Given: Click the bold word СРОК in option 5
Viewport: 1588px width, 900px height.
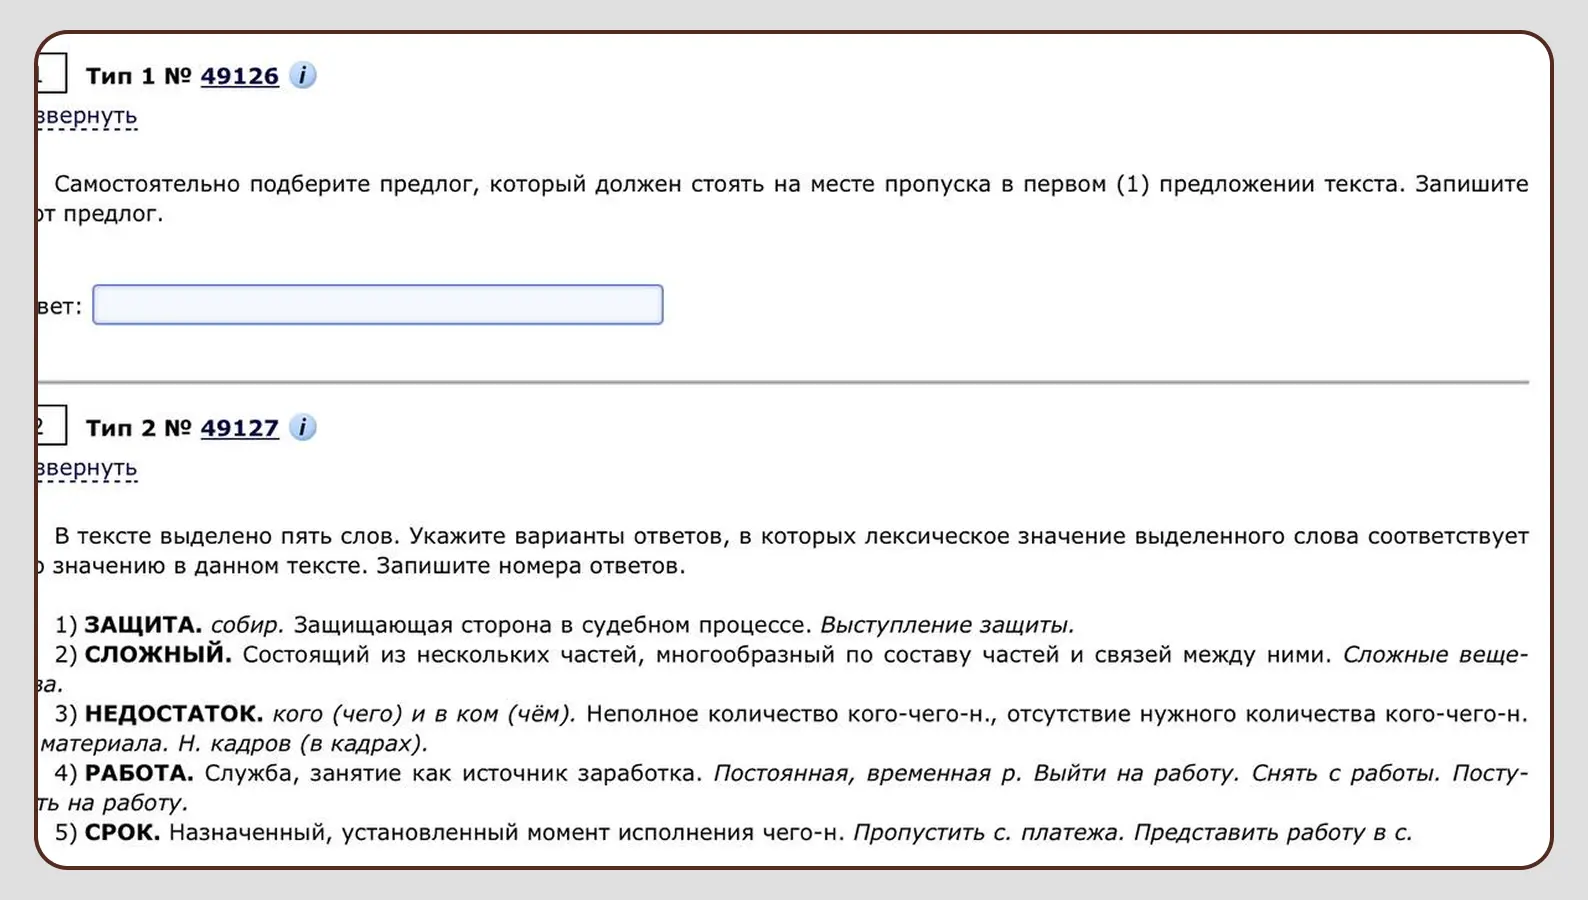Looking at the screenshot, I should [122, 832].
